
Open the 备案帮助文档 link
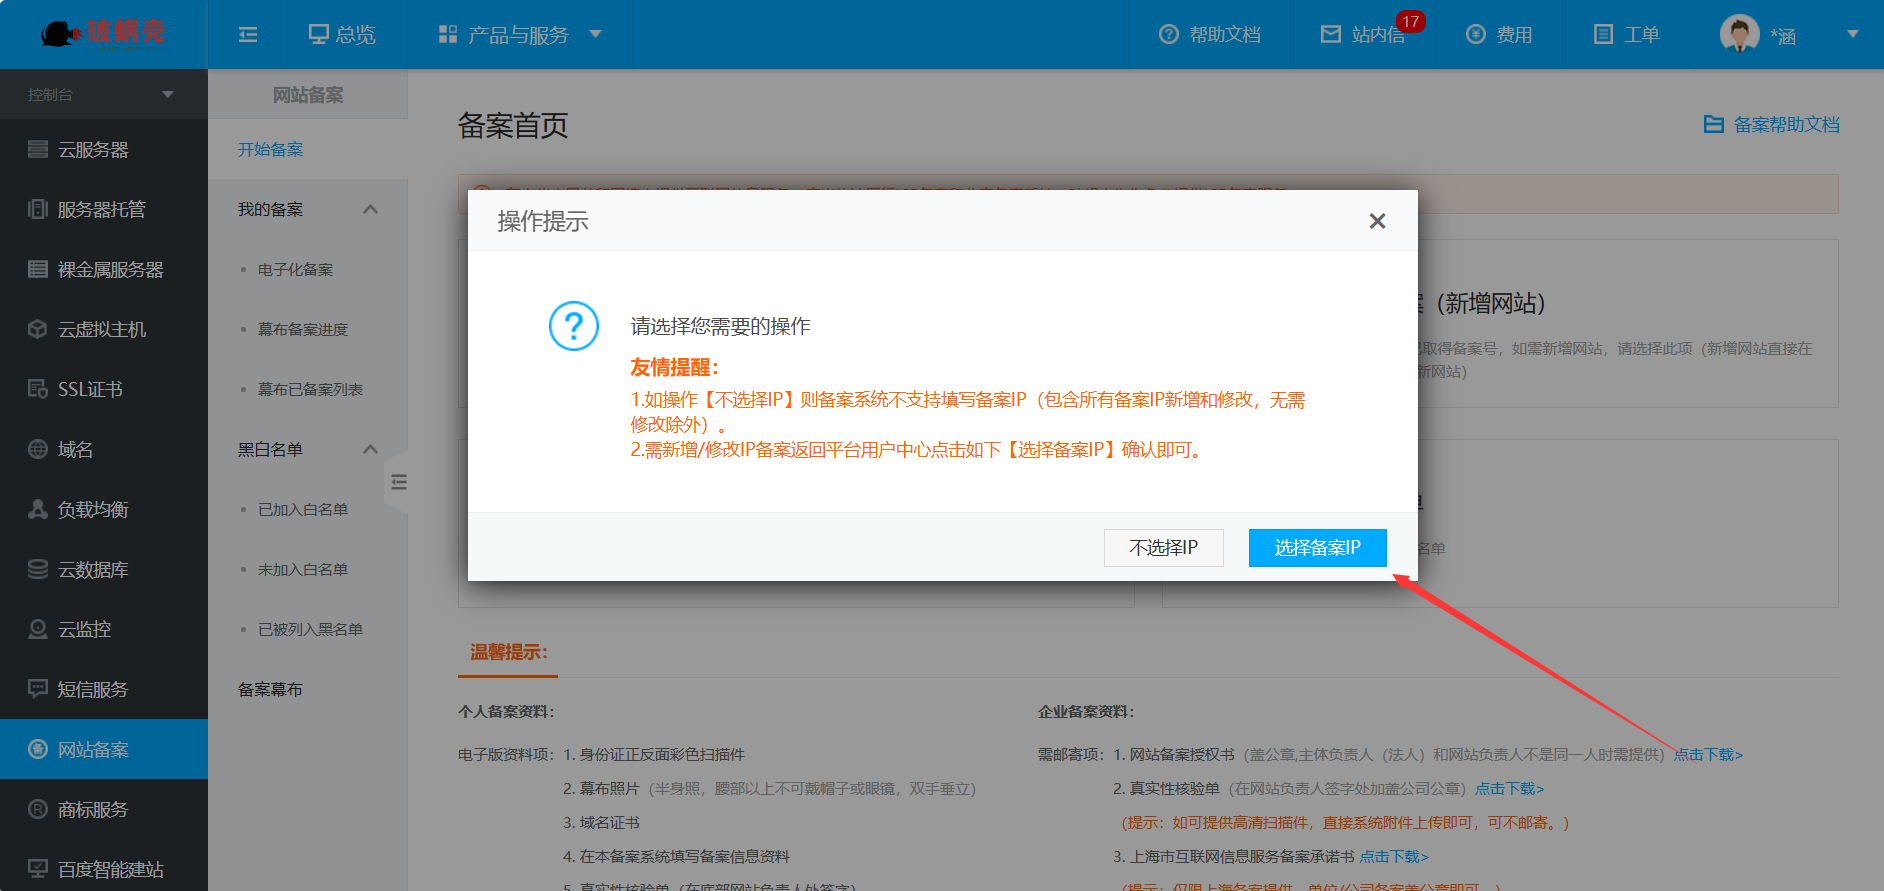pos(1772,125)
